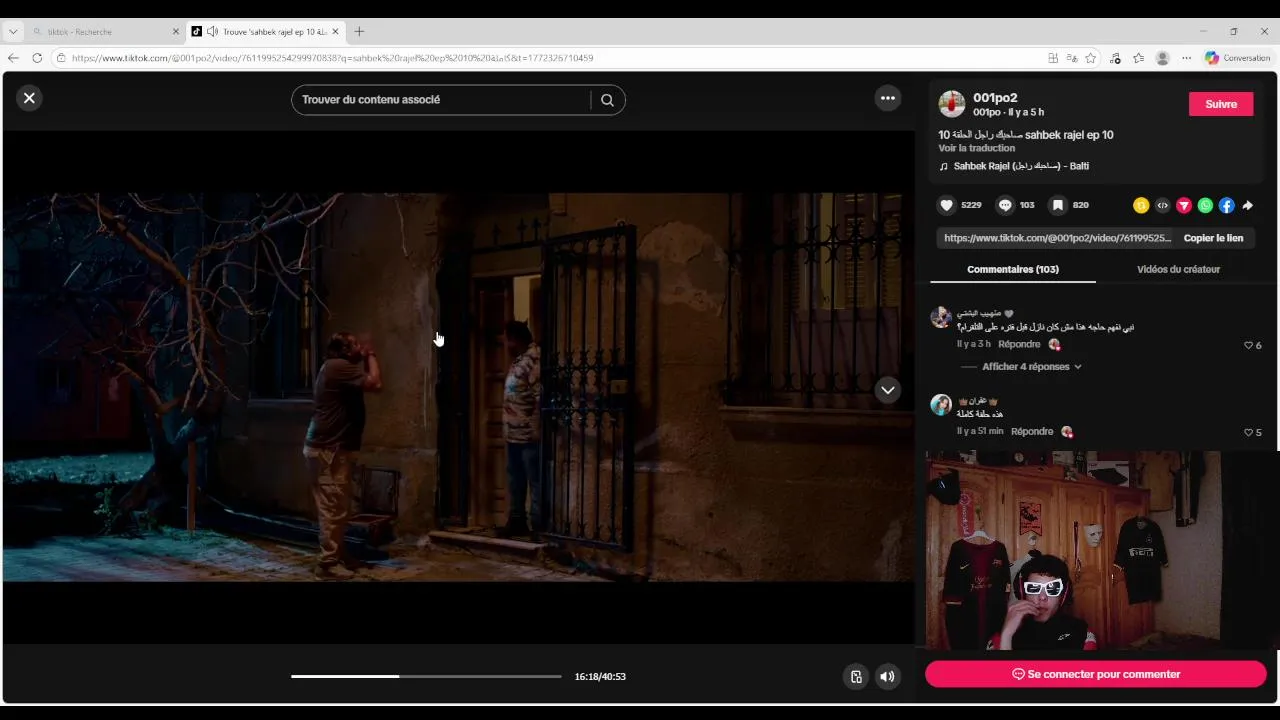
Task: Click the music note next to Sahbek Rajel
Action: [x=944, y=166]
